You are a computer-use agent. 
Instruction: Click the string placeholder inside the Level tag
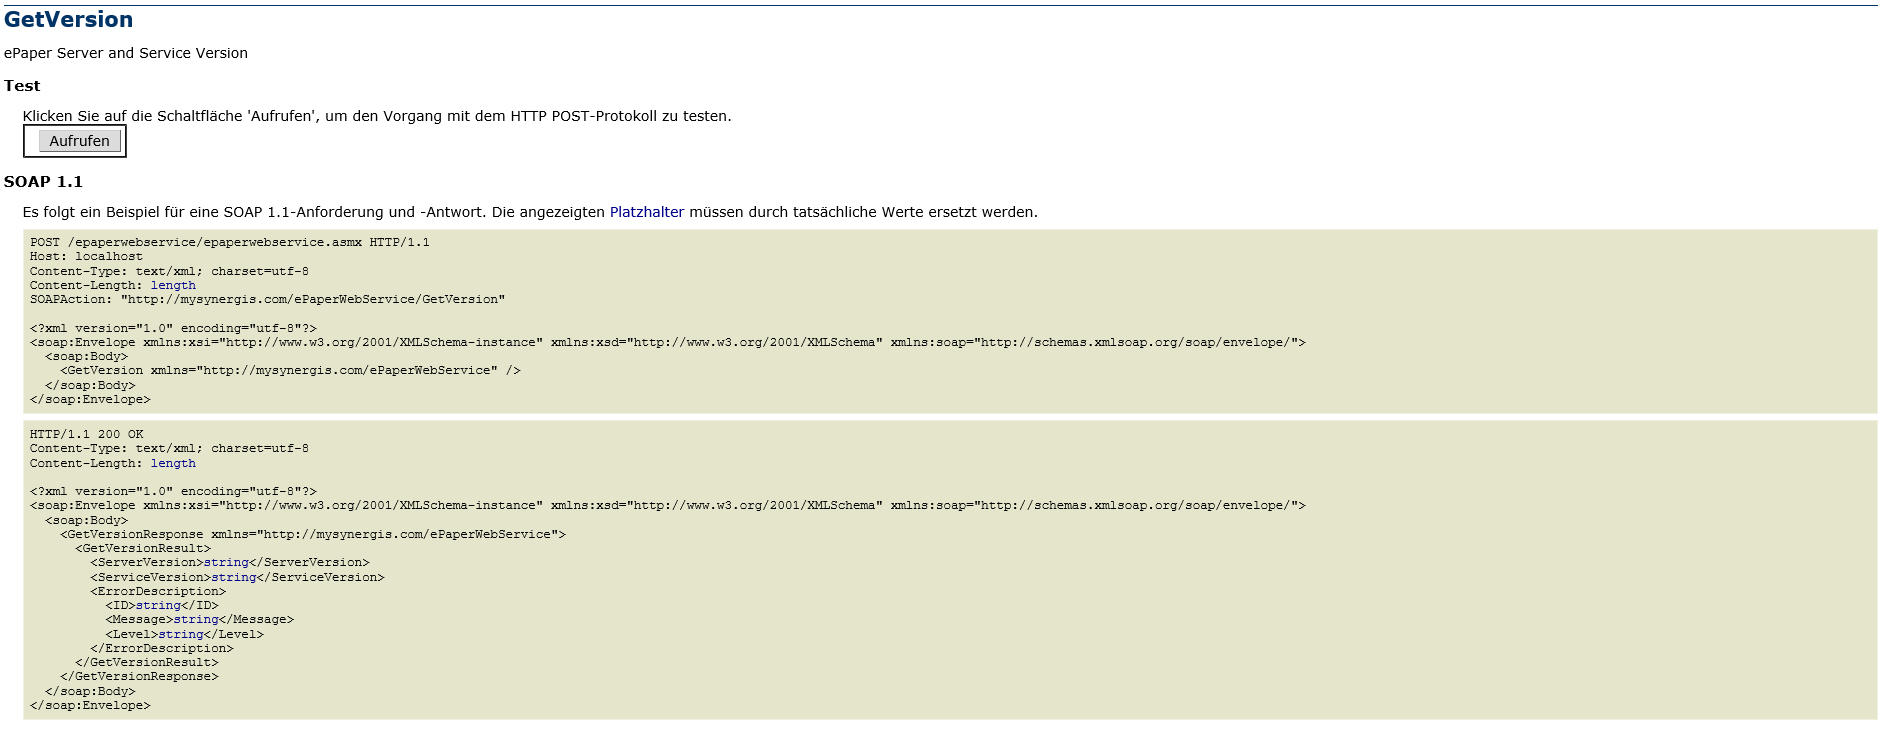(x=181, y=635)
